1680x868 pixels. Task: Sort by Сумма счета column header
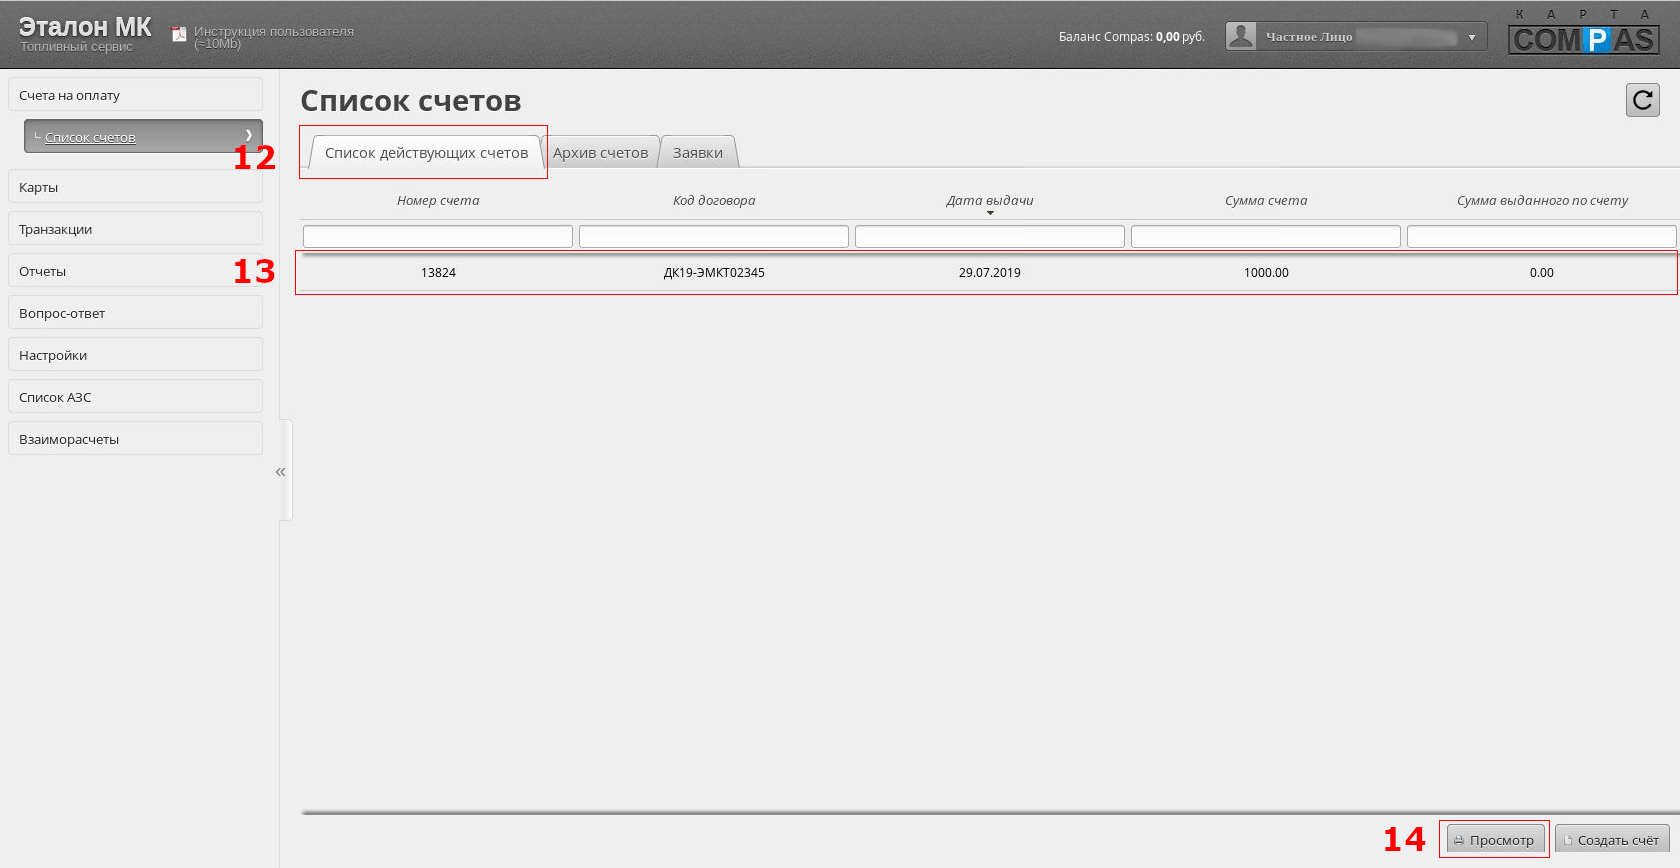(1266, 201)
